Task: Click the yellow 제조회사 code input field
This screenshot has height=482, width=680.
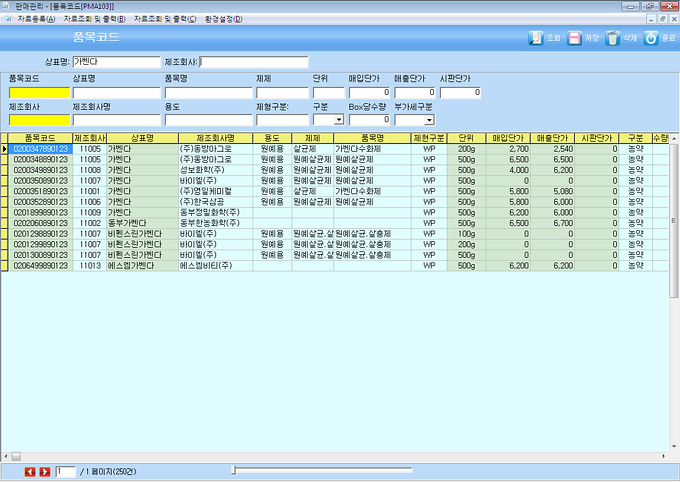Action: coord(39,120)
